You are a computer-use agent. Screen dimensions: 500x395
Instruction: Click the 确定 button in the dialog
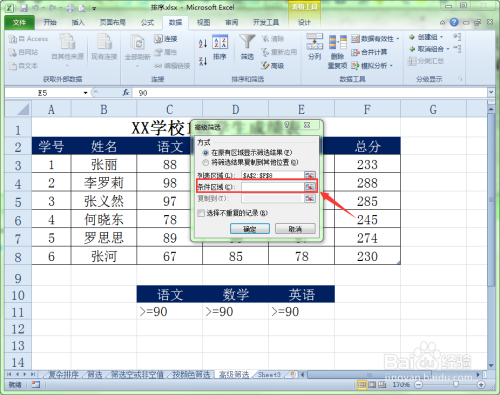[250, 229]
